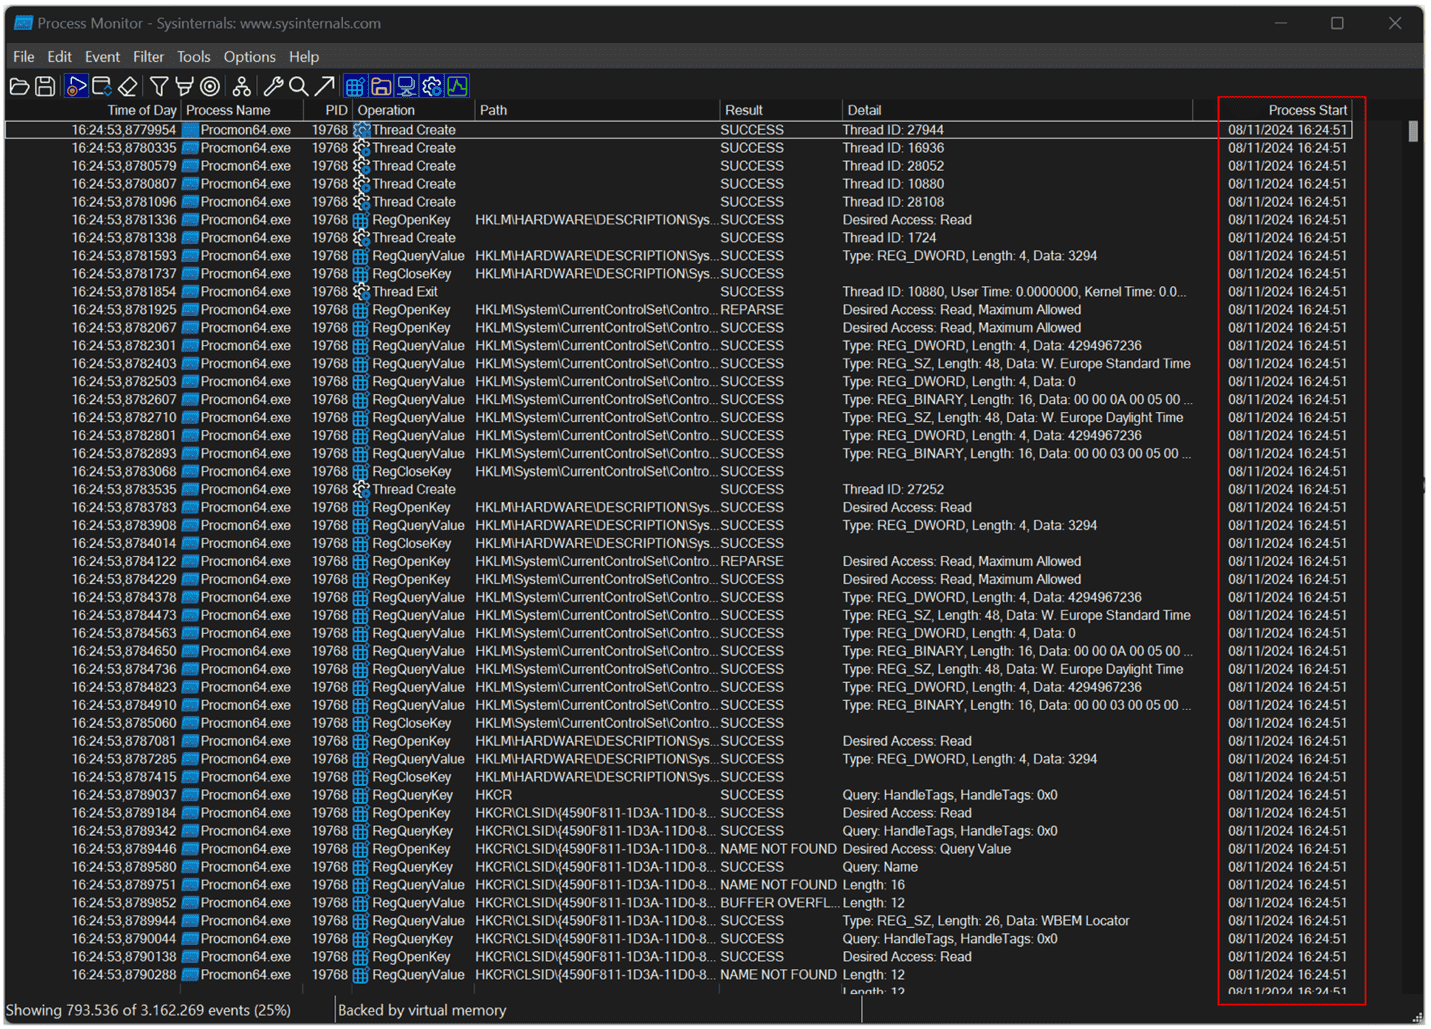
Task: Open the Highlight dialog from the toolbar
Action: 184,87
